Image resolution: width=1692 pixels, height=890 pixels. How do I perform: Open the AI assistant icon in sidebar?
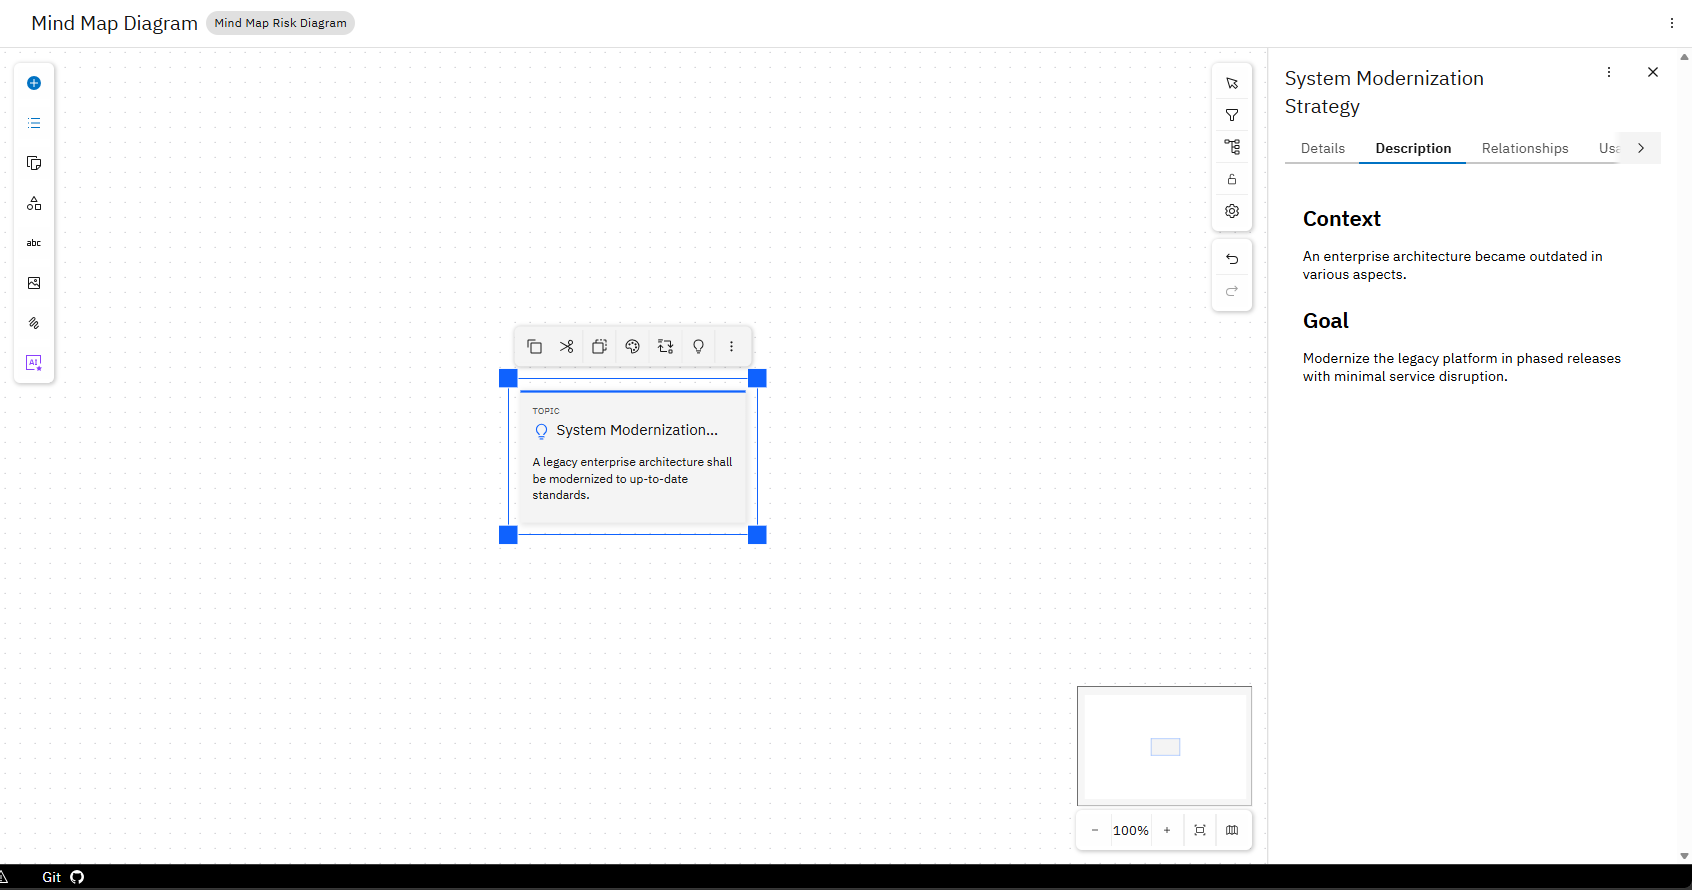pos(34,363)
